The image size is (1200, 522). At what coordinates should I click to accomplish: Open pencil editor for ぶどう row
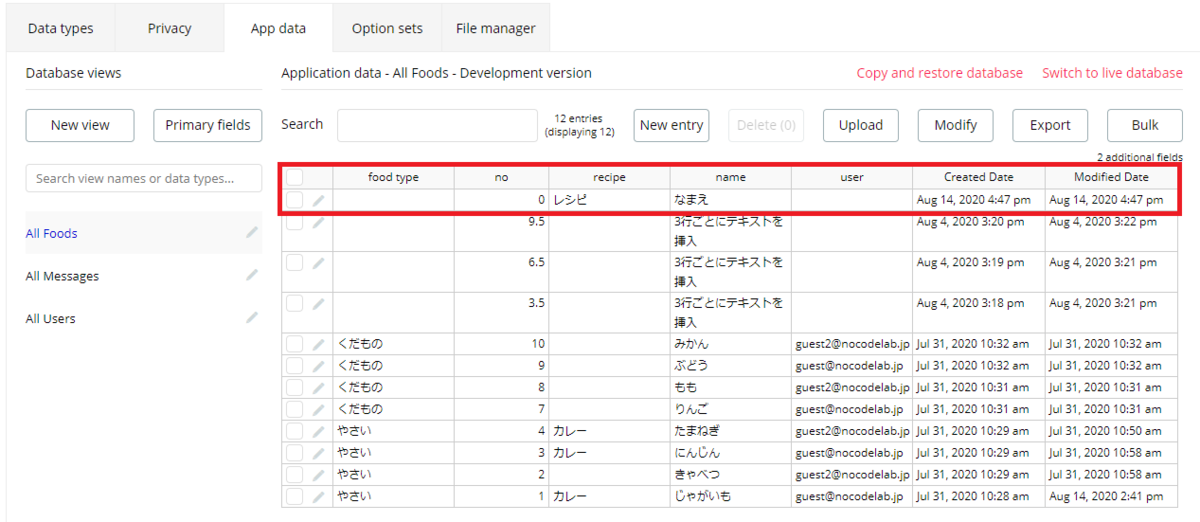click(318, 366)
